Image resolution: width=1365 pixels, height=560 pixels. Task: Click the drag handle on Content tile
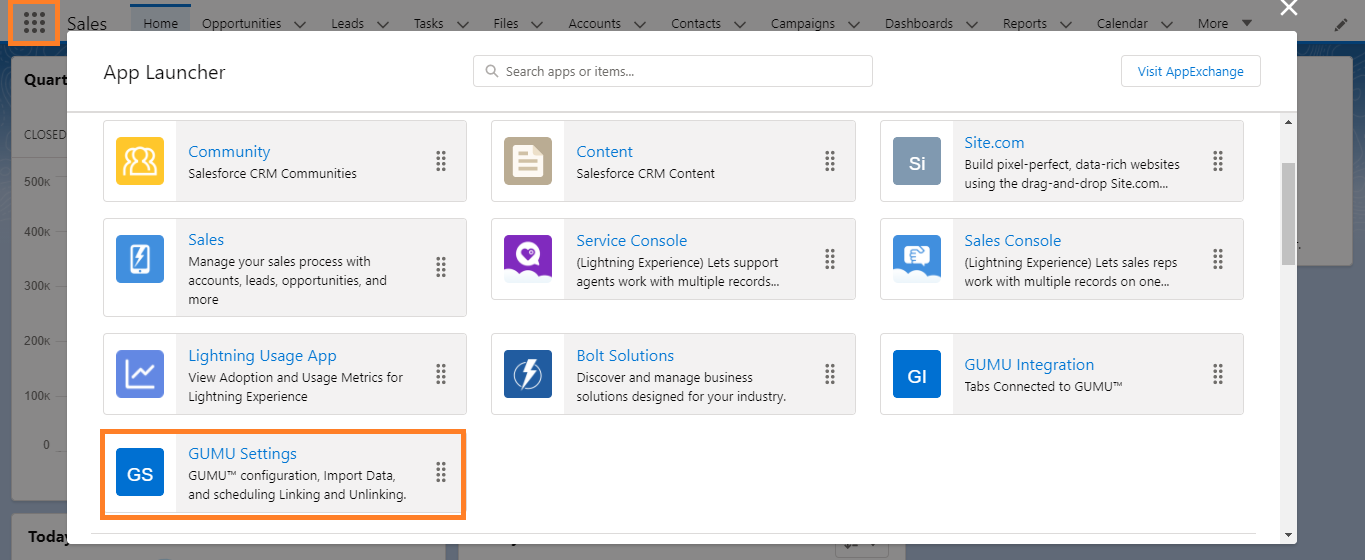tap(829, 161)
